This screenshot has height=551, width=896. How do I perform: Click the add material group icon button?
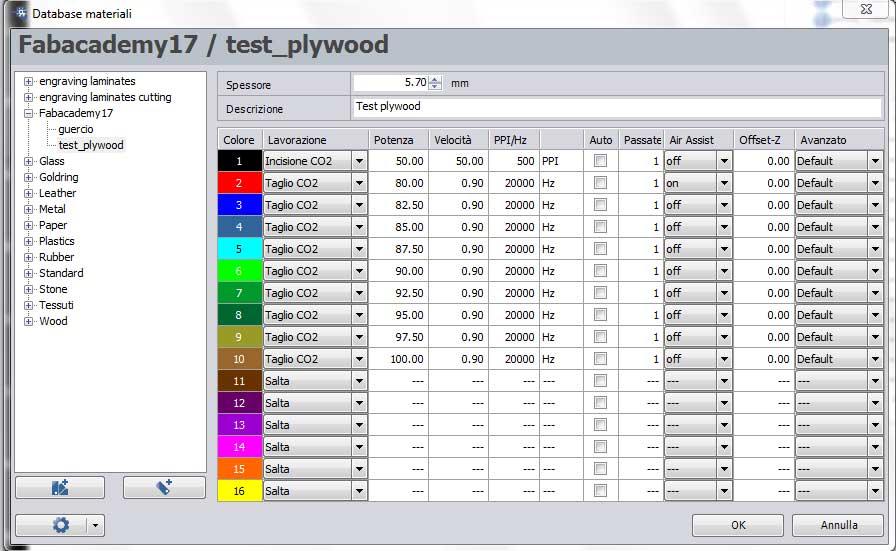click(x=60, y=488)
